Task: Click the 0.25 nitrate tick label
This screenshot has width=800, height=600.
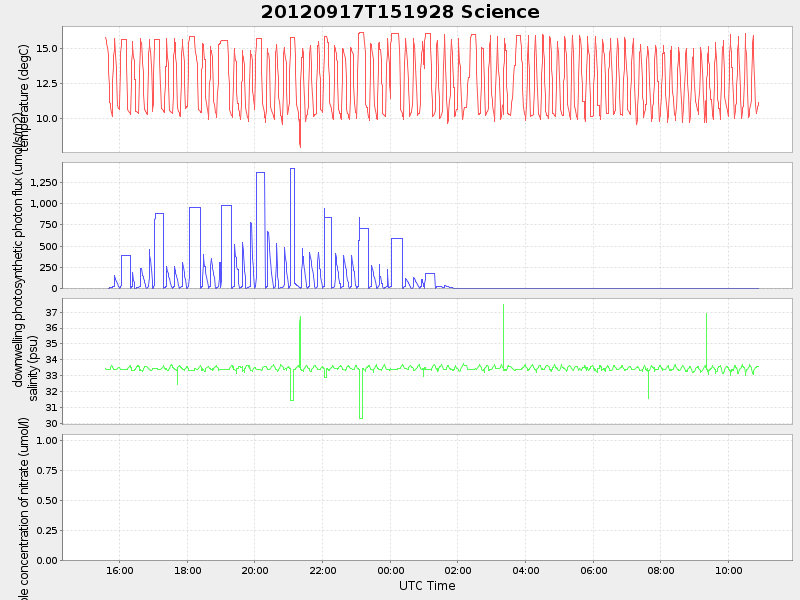Action: [x=47, y=531]
